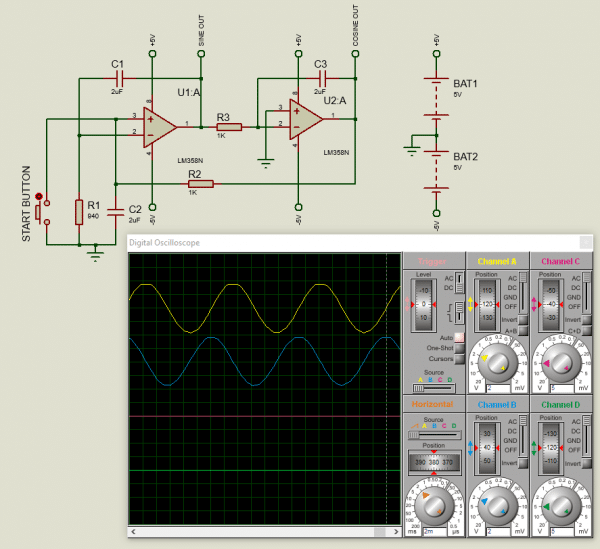Move the Channel D coupling slider
The image size is (600, 549).
point(587,435)
